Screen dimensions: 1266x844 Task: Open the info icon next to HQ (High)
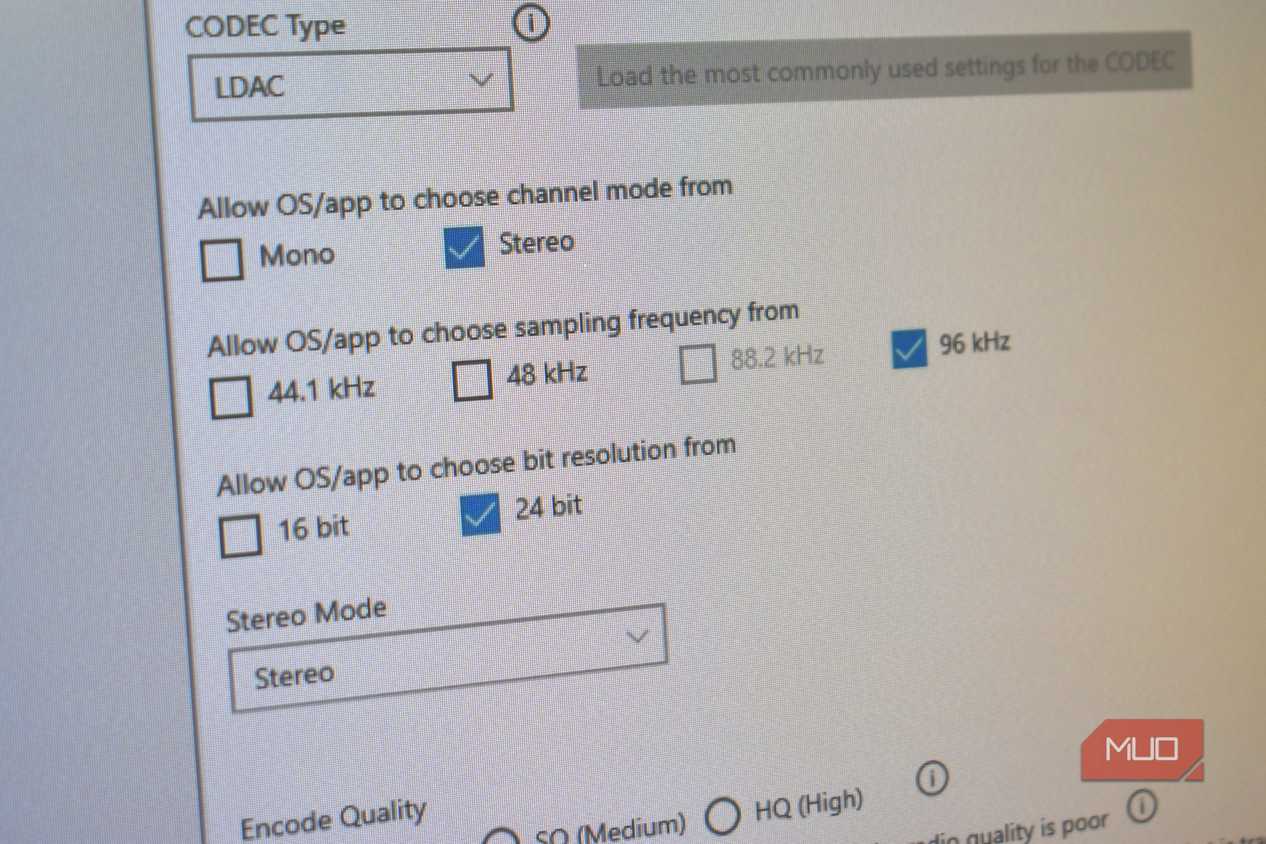[931, 778]
